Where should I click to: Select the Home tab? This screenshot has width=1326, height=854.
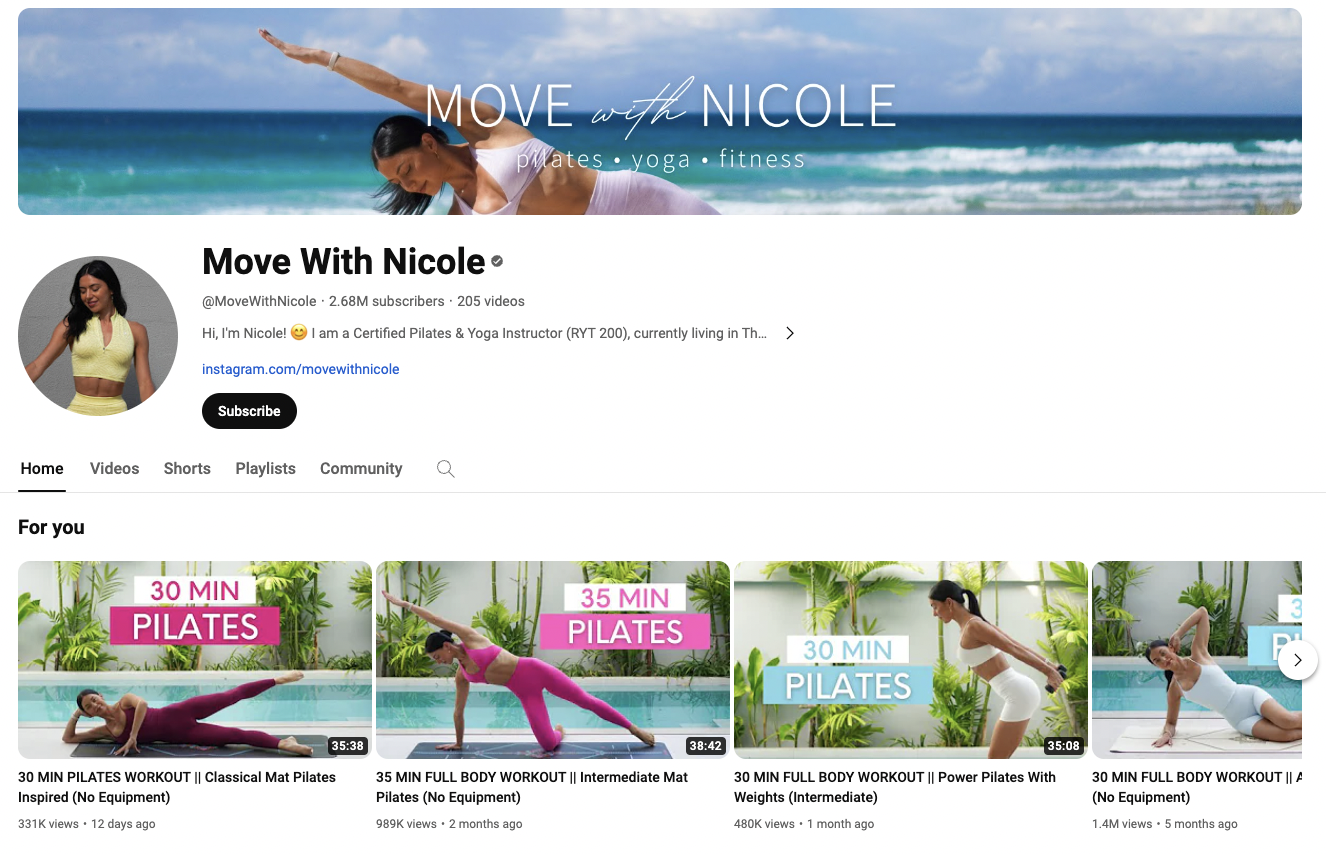tap(42, 468)
